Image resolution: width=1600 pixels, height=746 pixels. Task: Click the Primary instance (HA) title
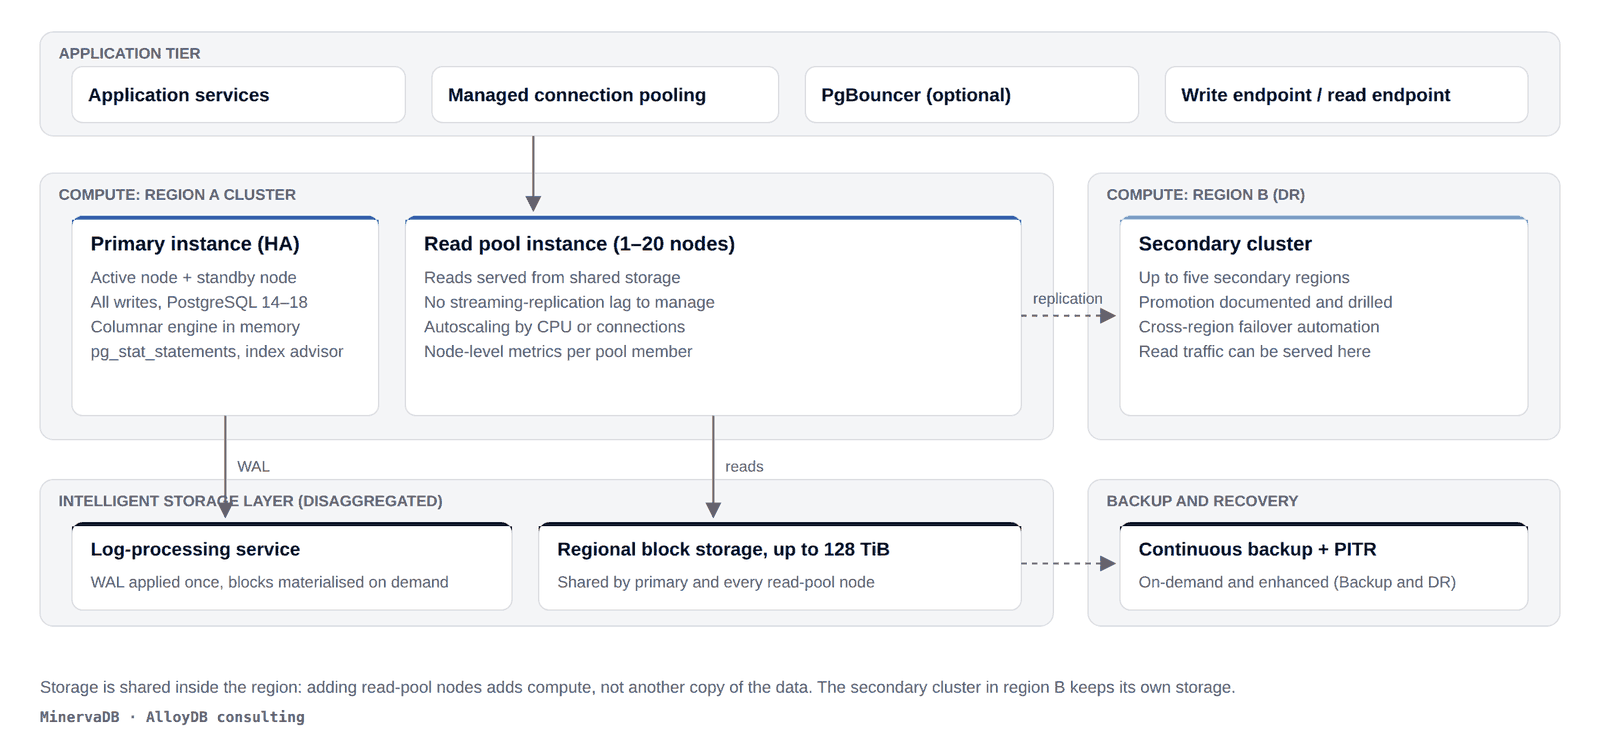pyautogui.click(x=195, y=244)
